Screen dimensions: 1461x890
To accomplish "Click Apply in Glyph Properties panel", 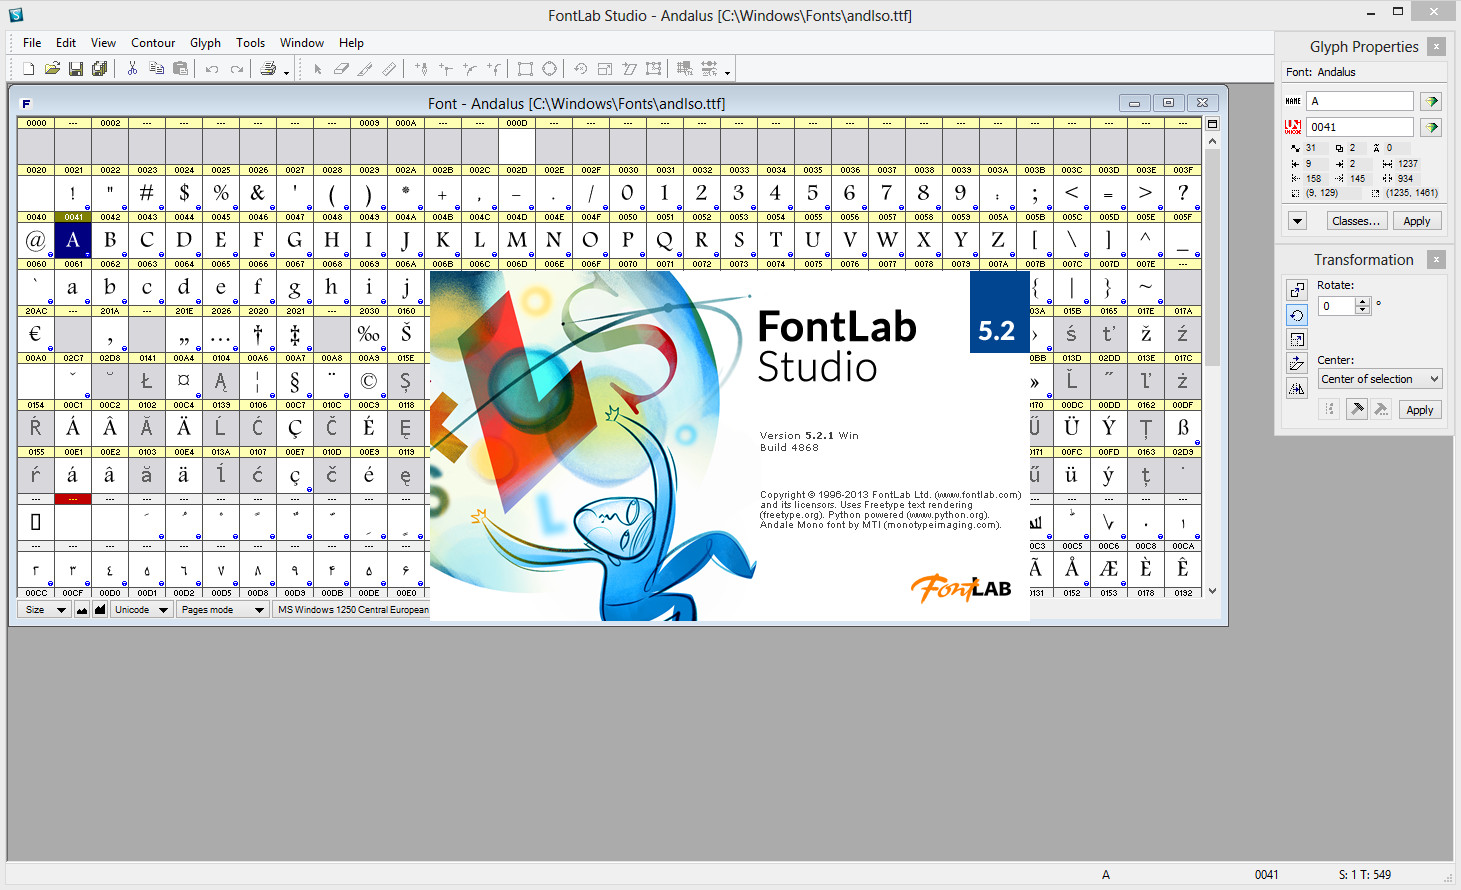I will click(1417, 221).
